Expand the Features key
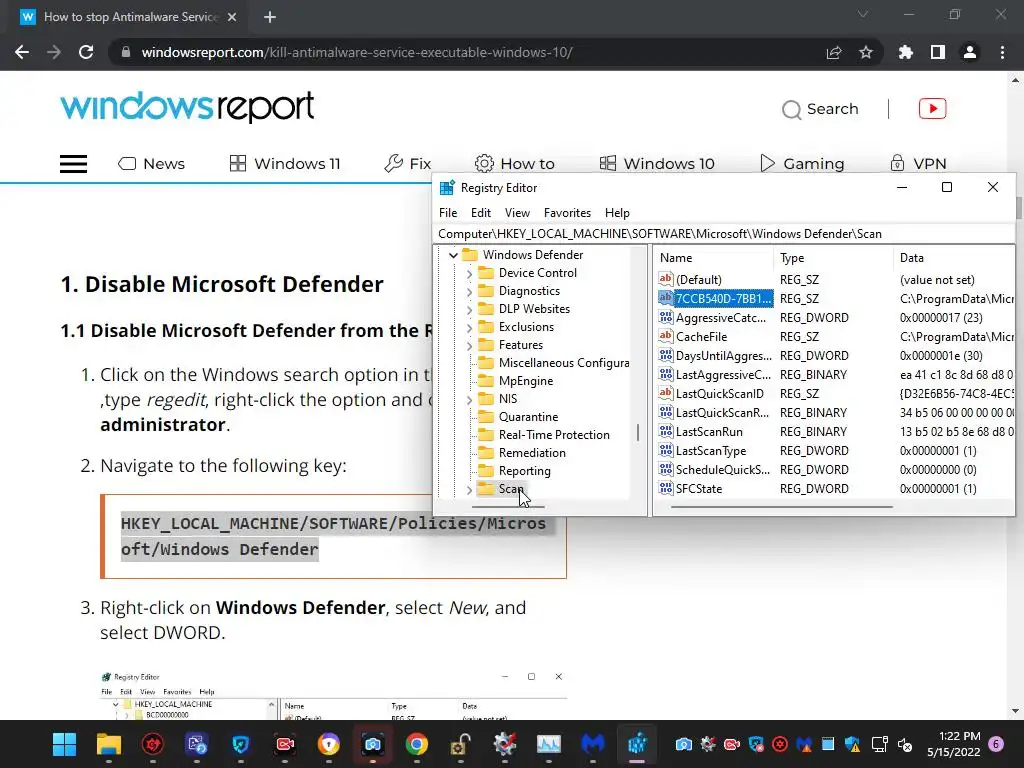Image resolution: width=1024 pixels, height=768 pixels. coord(470,345)
